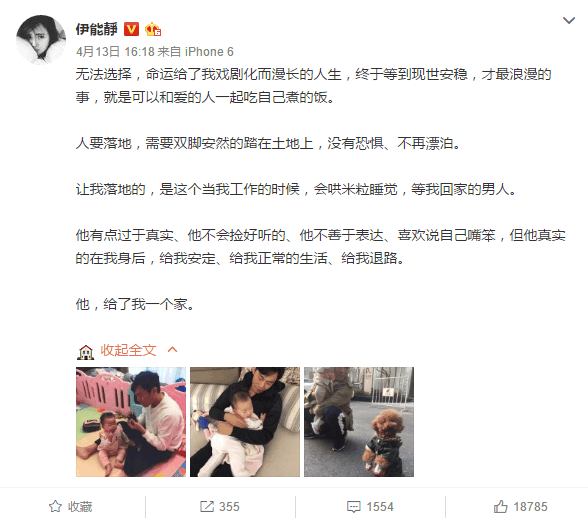Click the crown membership level badge
The image size is (588, 521).
[153, 29]
